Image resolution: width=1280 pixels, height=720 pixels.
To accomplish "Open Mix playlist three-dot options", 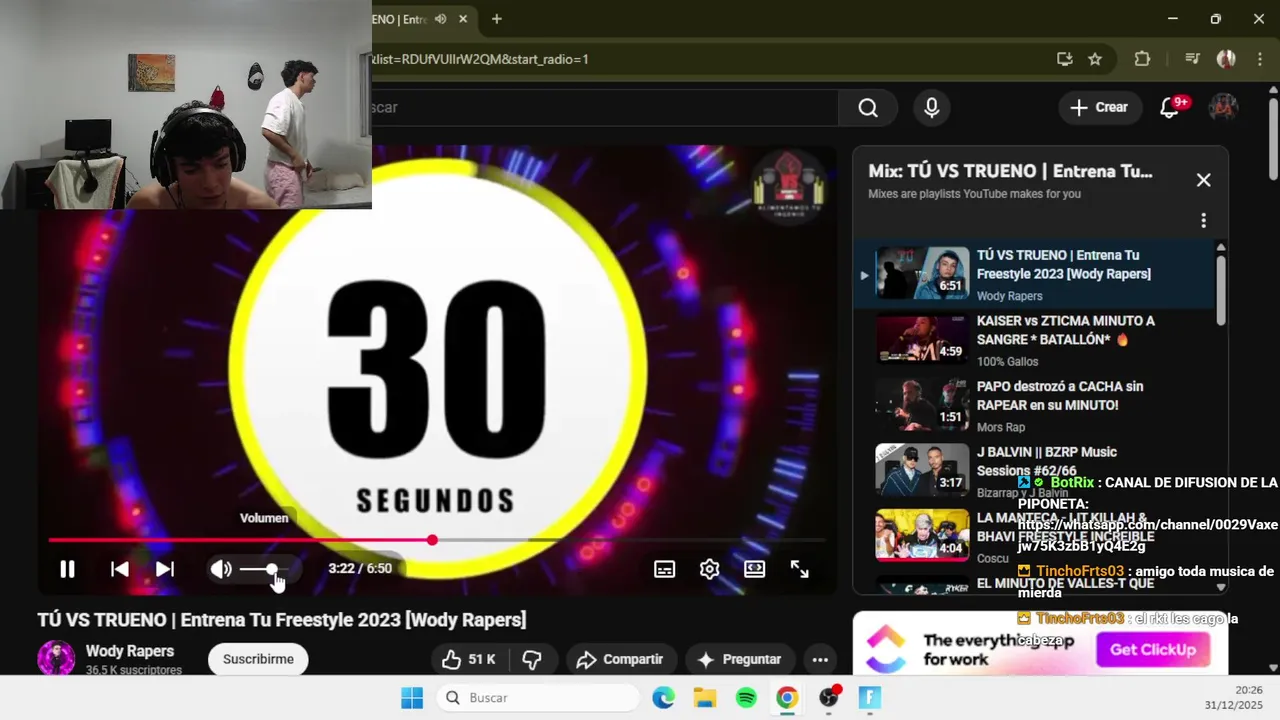I will tap(1203, 220).
